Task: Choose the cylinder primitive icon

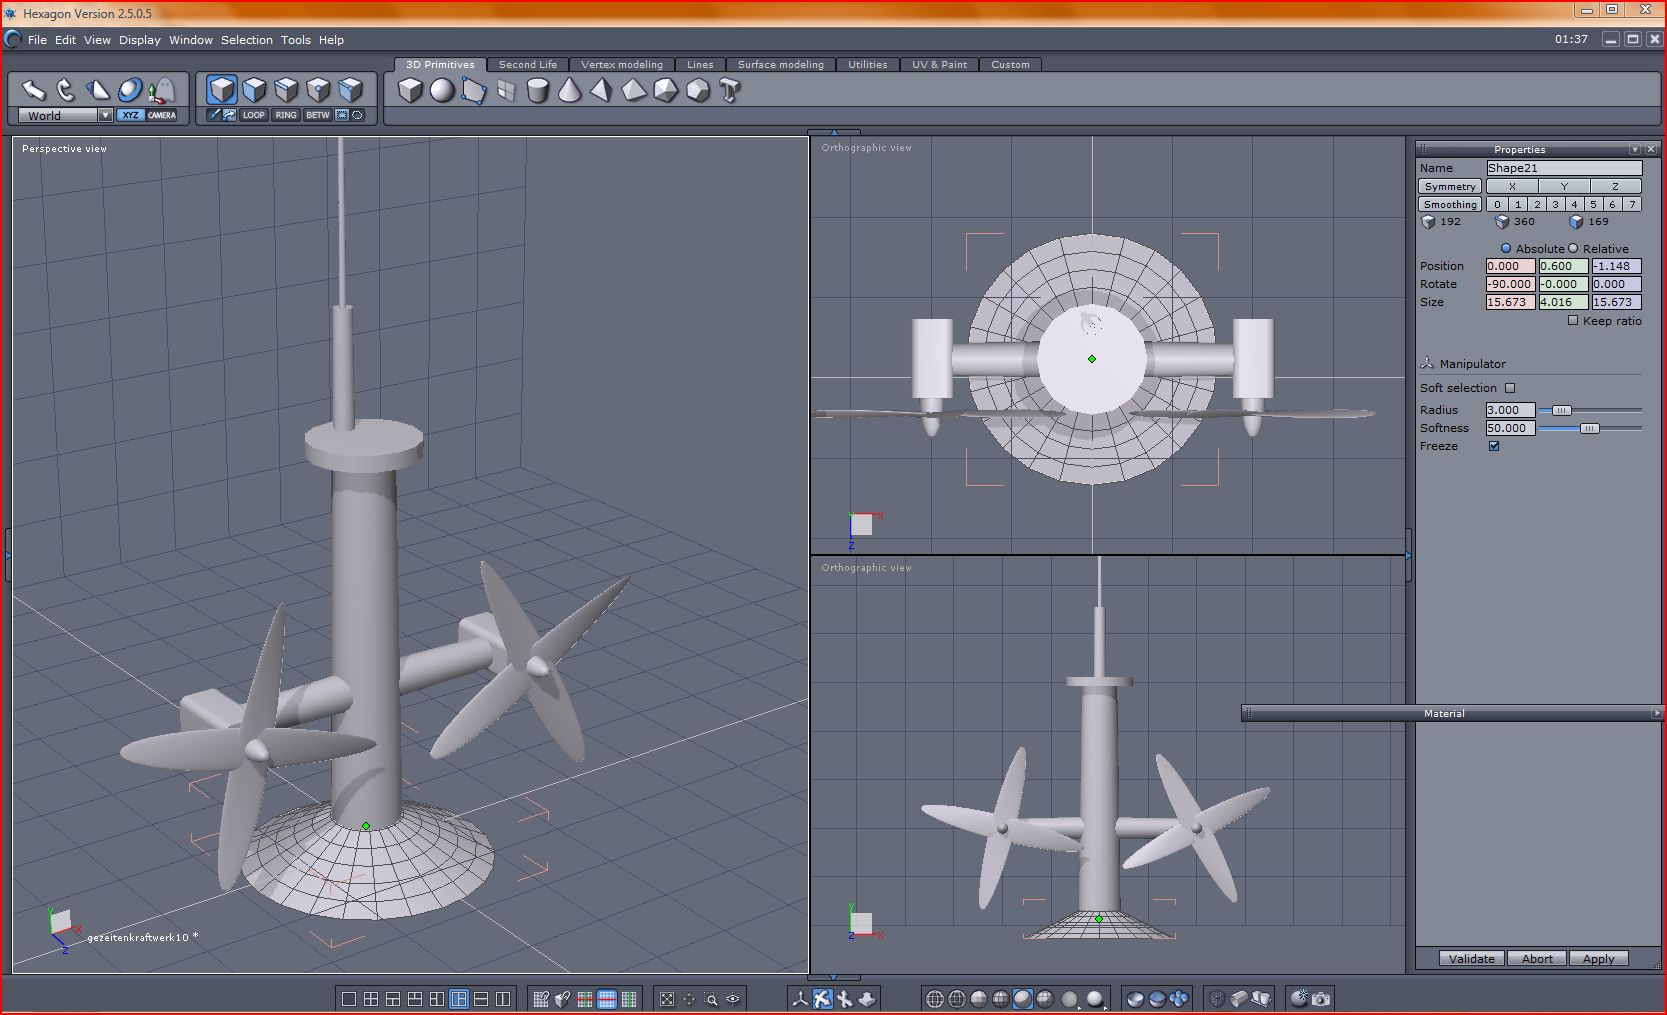Action: (x=538, y=91)
